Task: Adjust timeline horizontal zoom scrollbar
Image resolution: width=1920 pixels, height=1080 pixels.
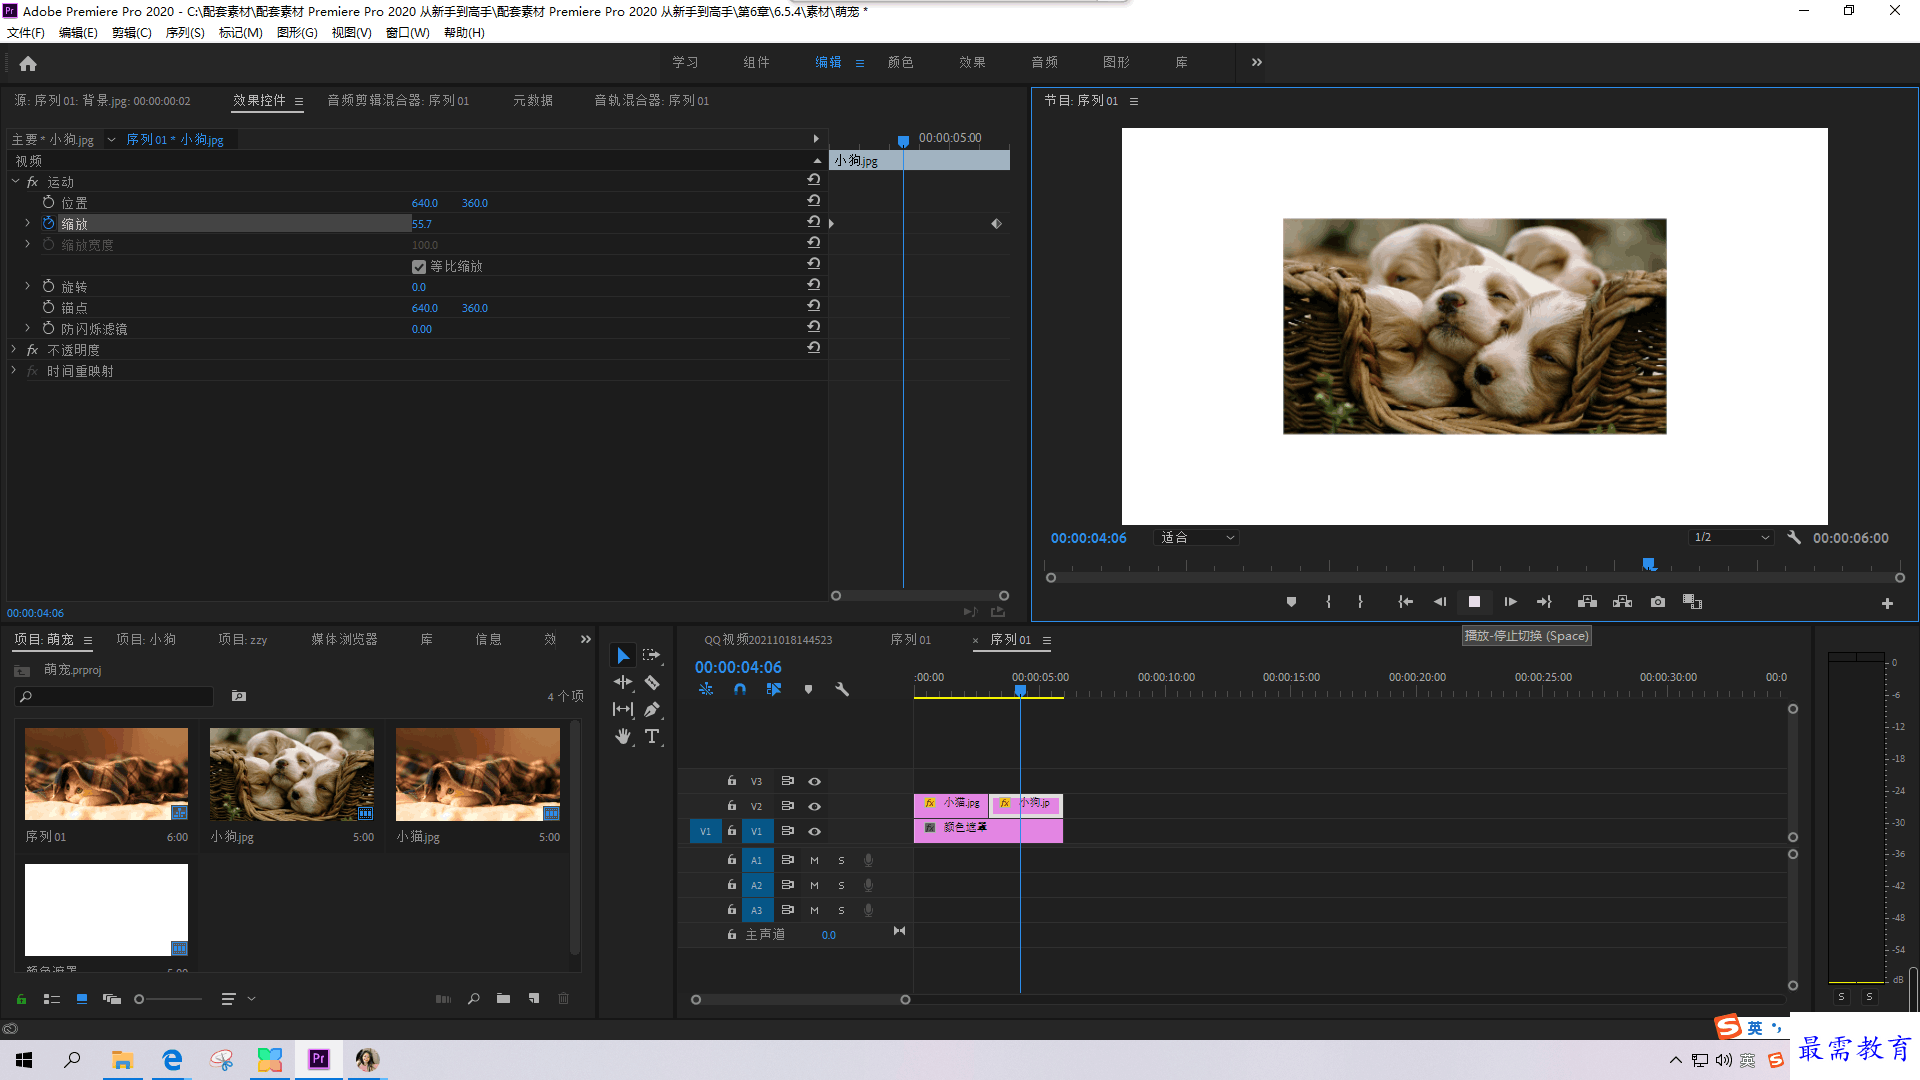Action: tap(800, 999)
